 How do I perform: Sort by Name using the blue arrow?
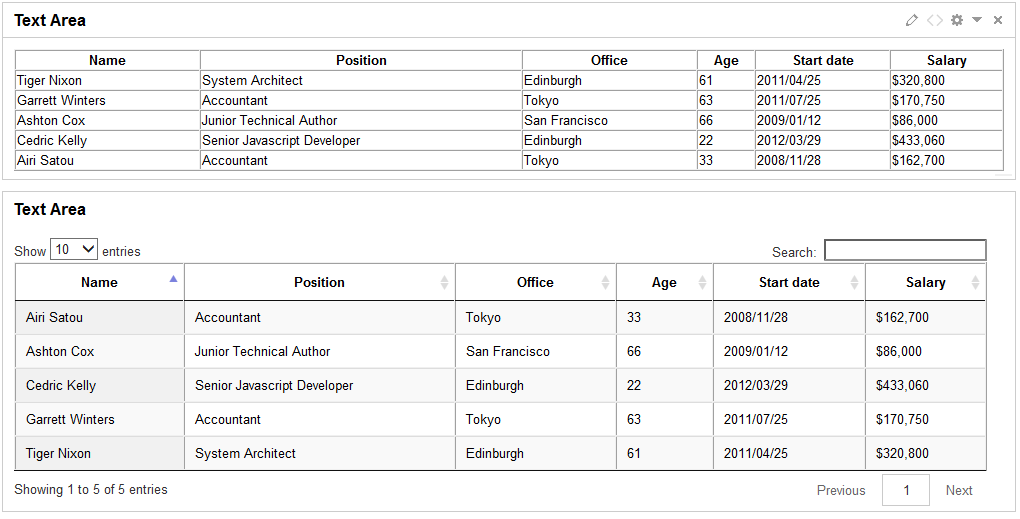[x=173, y=279]
